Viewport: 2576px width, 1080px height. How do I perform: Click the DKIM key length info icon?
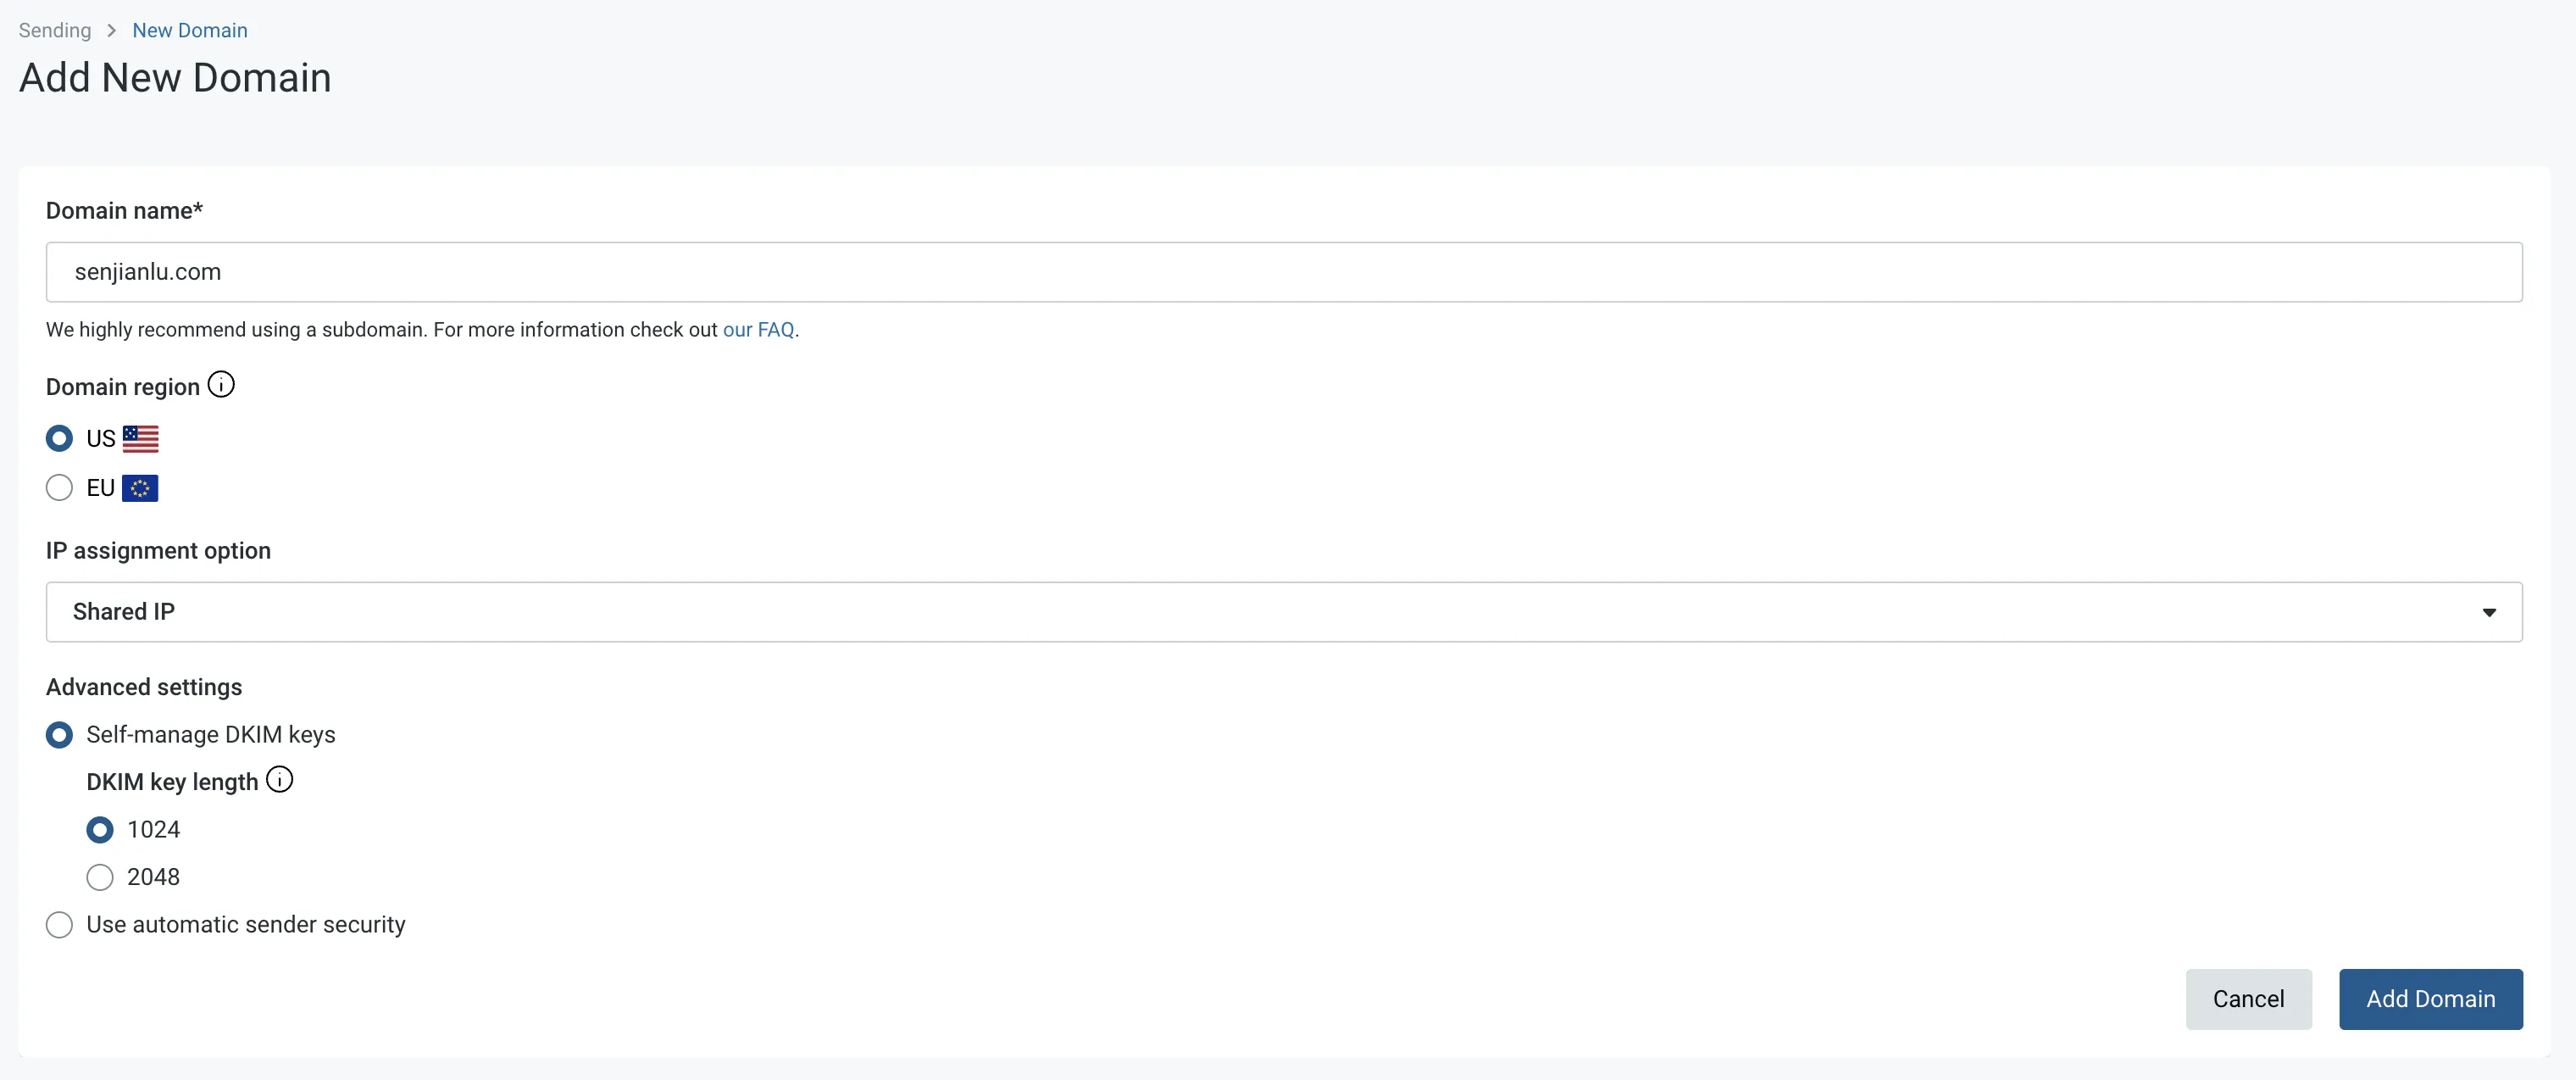click(280, 779)
